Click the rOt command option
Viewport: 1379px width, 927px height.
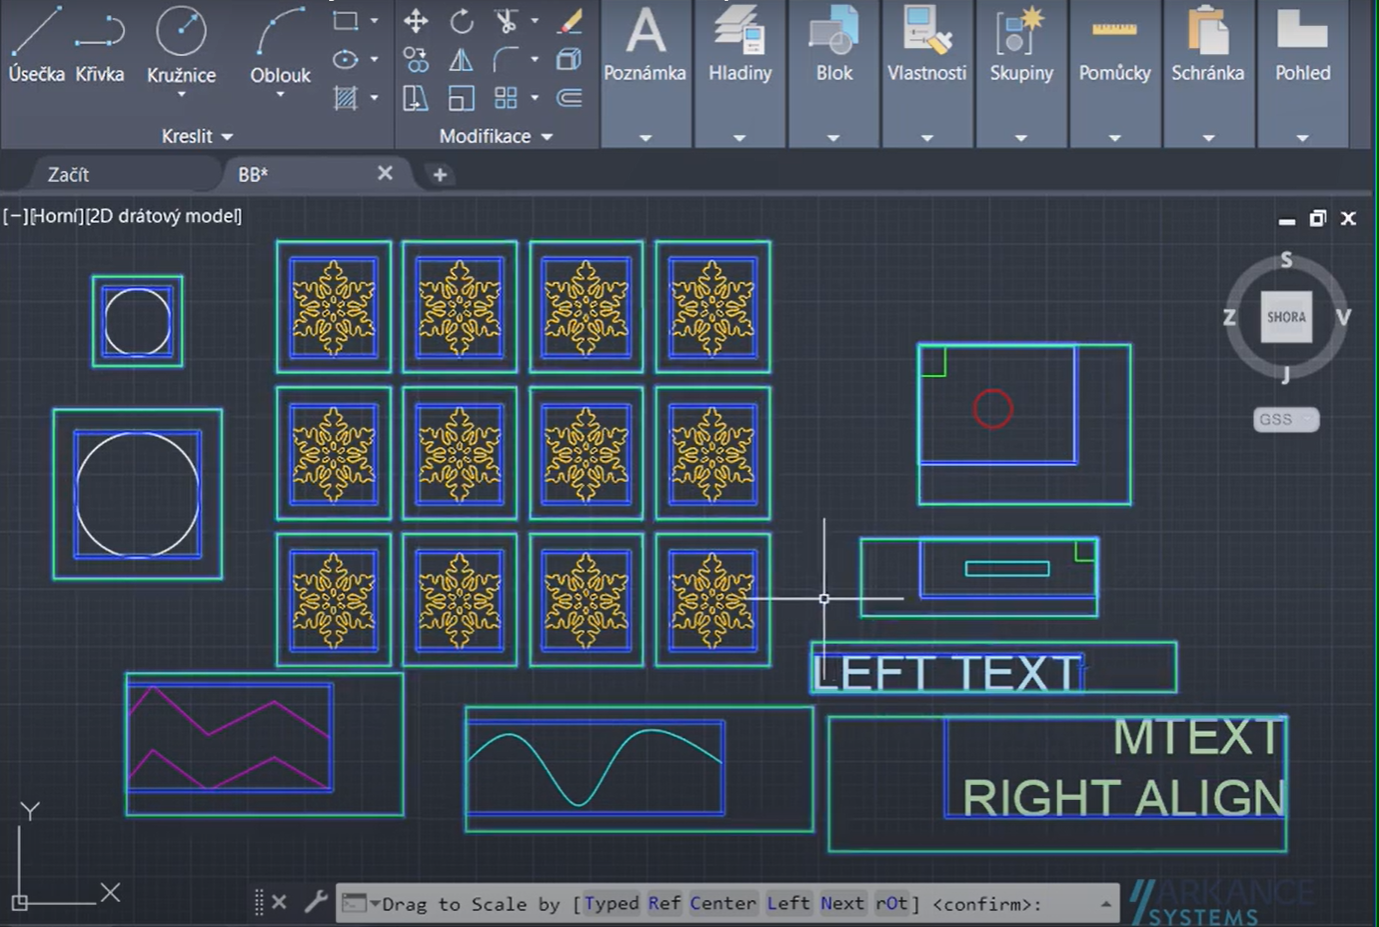891,903
